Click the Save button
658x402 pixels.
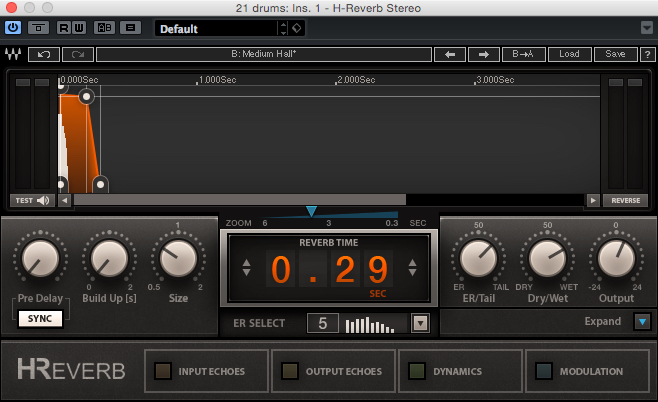[x=615, y=55]
